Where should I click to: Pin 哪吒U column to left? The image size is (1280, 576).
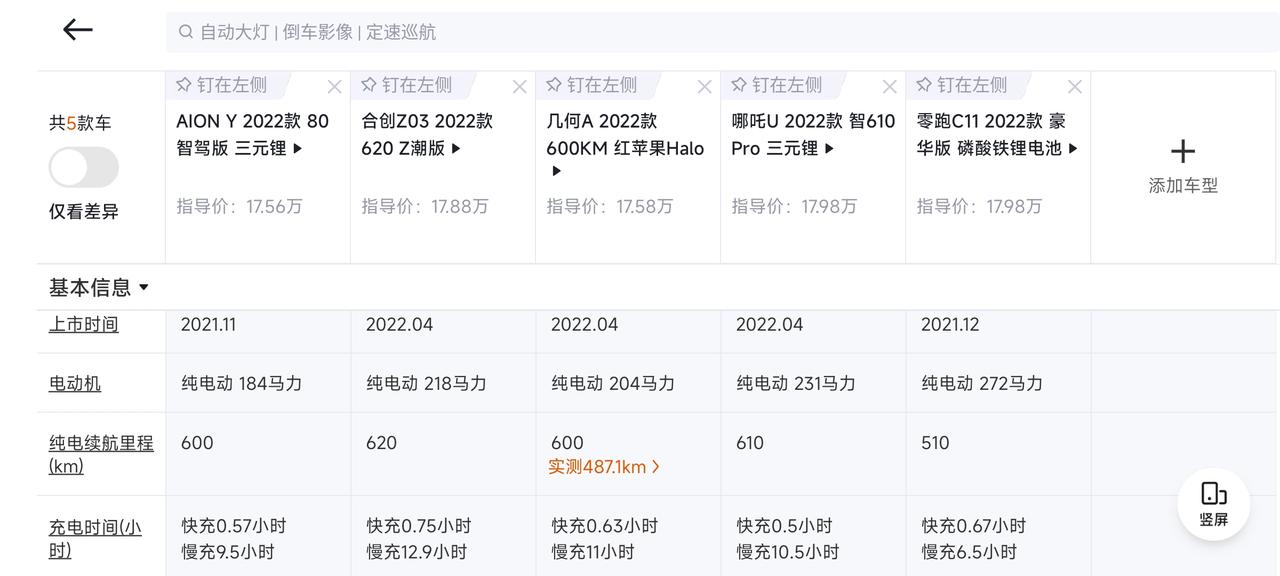(777, 85)
